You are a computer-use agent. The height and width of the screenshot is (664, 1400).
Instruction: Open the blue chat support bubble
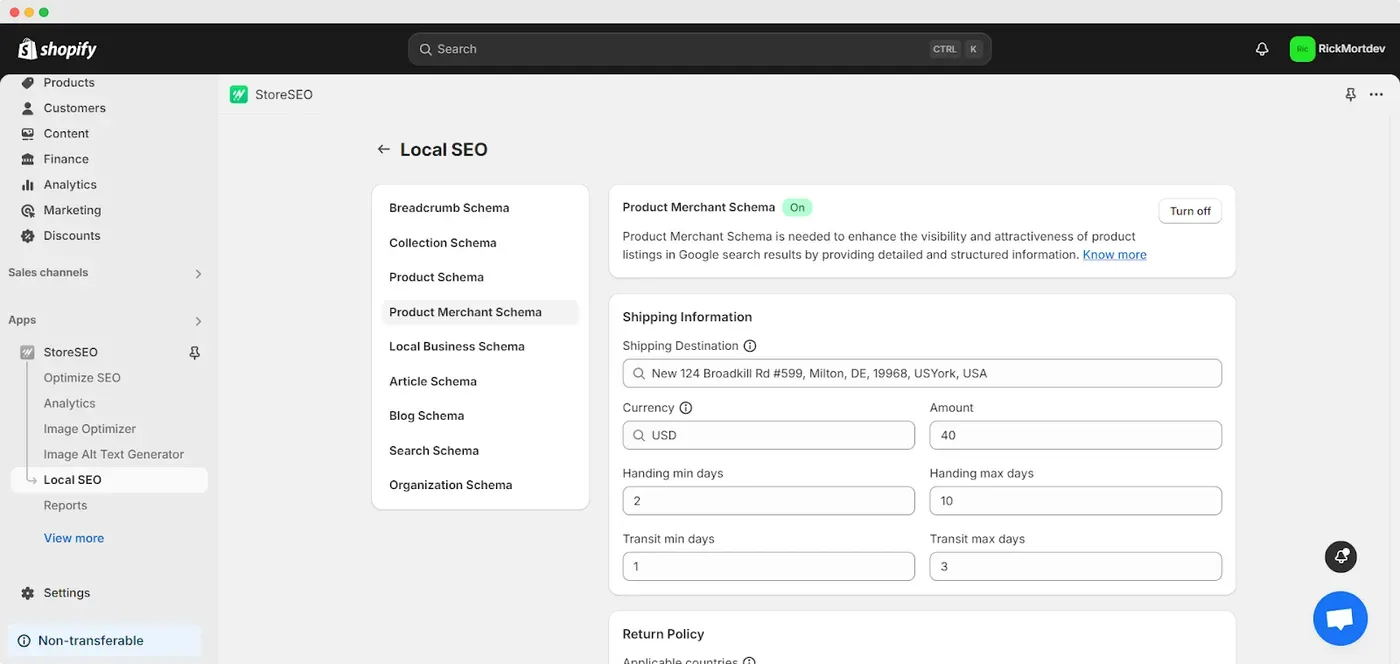tap(1340, 618)
